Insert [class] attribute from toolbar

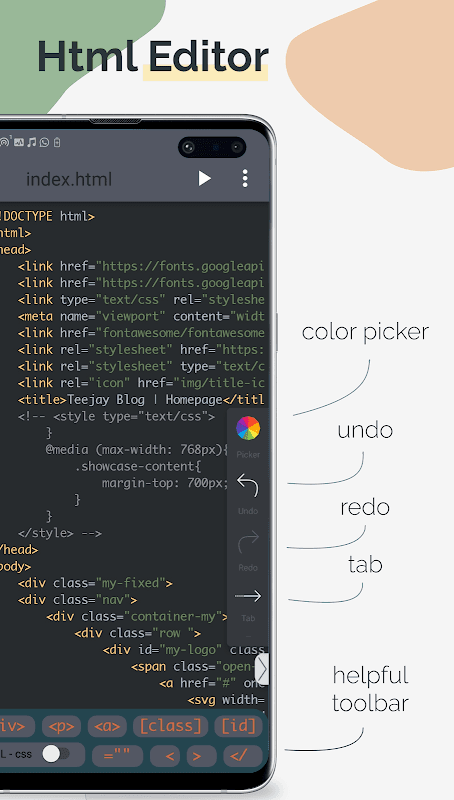point(170,726)
